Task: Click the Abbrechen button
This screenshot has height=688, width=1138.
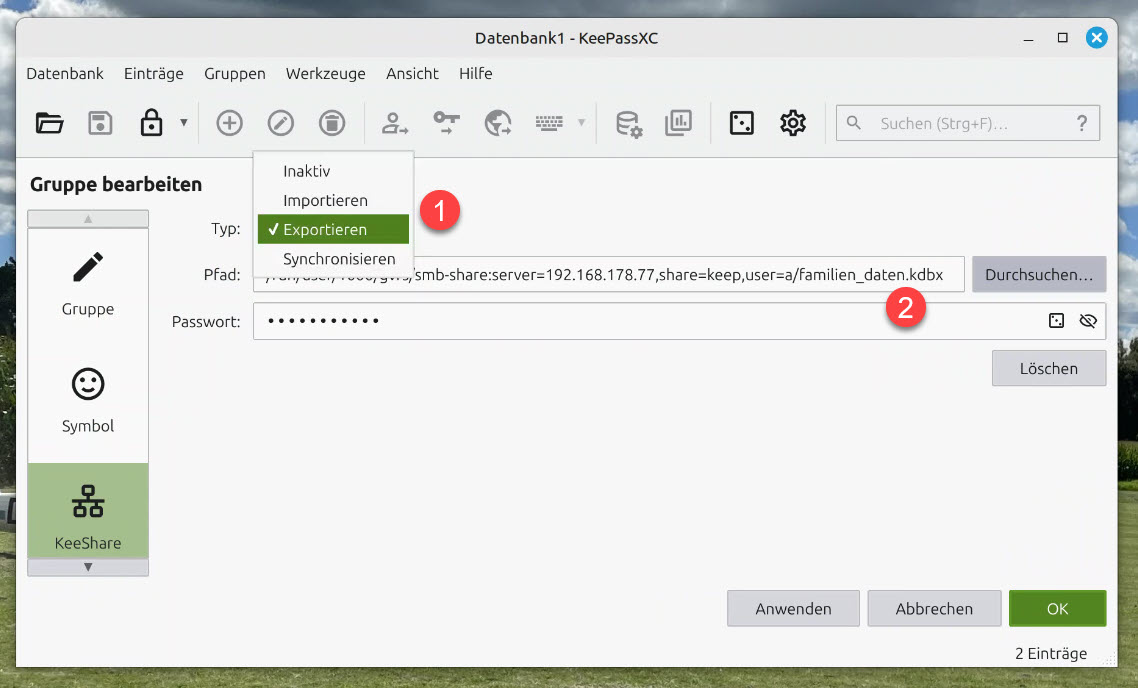Action: tap(934, 608)
